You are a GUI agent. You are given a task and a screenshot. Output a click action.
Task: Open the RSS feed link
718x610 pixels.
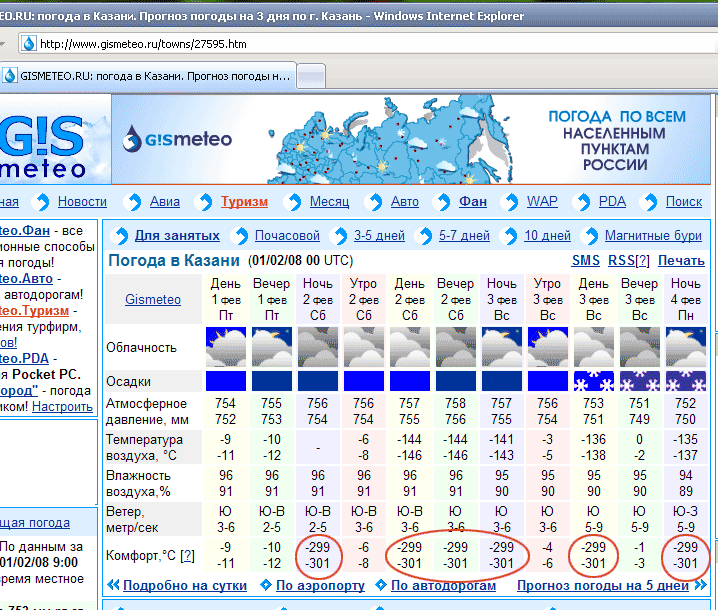coord(621,260)
